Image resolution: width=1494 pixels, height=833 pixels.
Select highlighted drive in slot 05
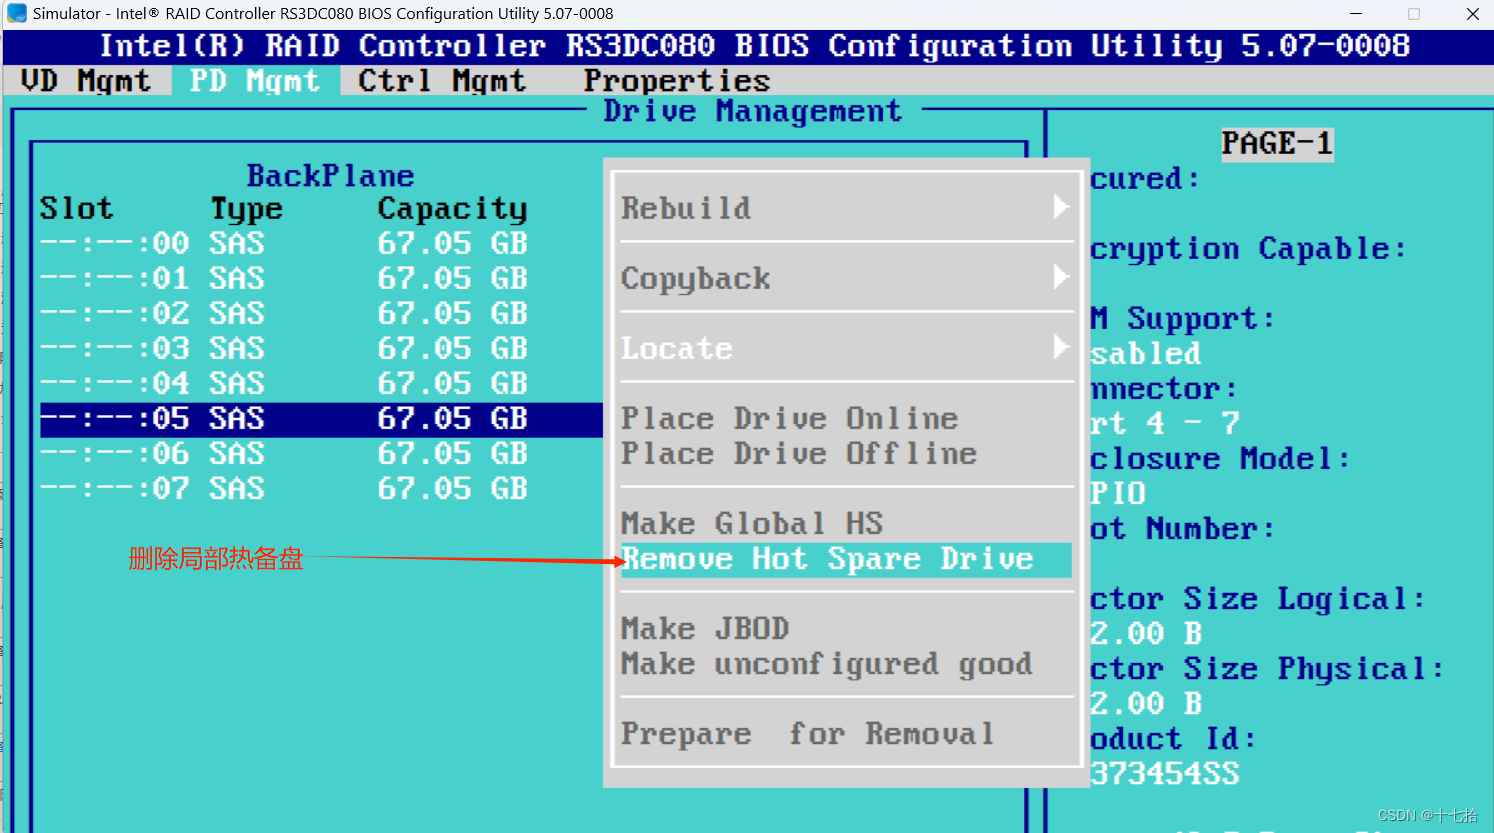click(321, 419)
